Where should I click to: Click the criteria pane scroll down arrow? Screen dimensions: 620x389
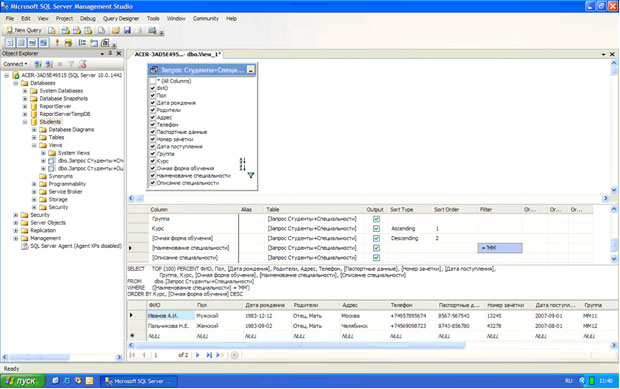click(614, 259)
